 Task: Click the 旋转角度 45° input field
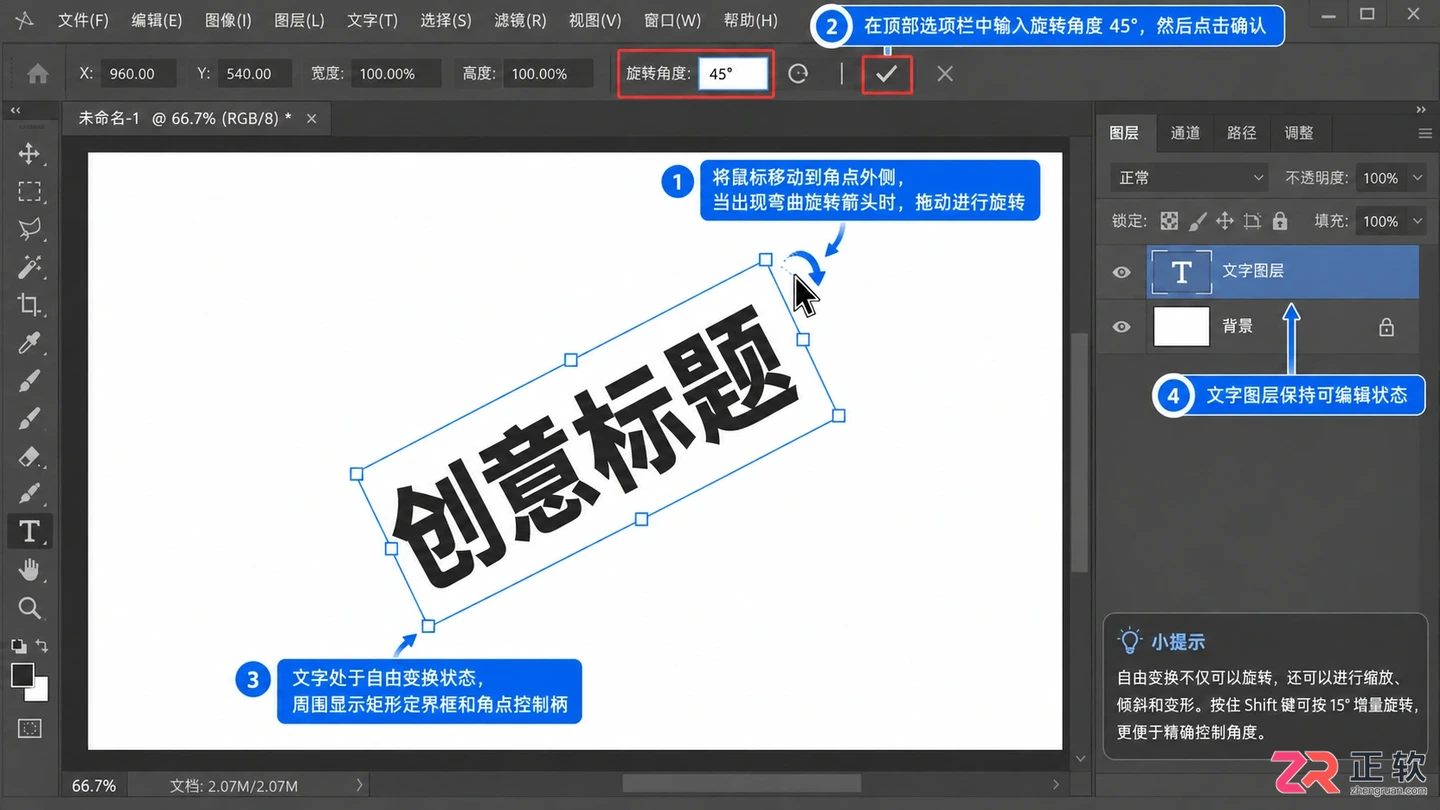pyautogui.click(x=733, y=74)
